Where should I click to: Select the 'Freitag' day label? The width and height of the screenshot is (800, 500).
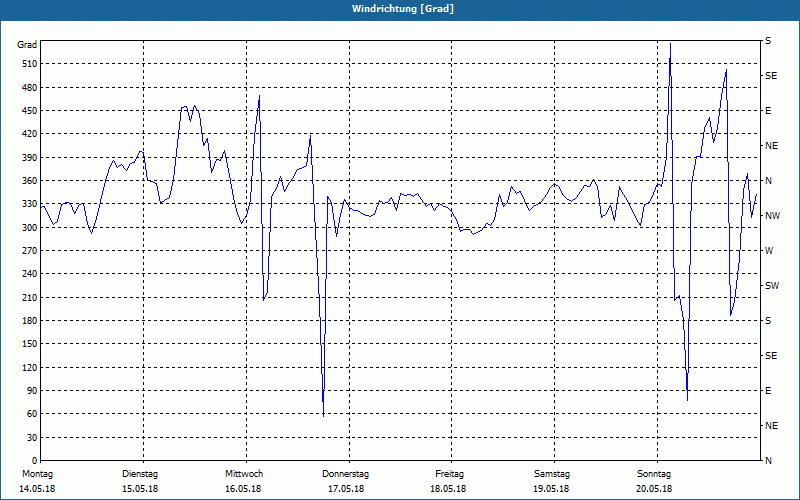click(x=449, y=474)
